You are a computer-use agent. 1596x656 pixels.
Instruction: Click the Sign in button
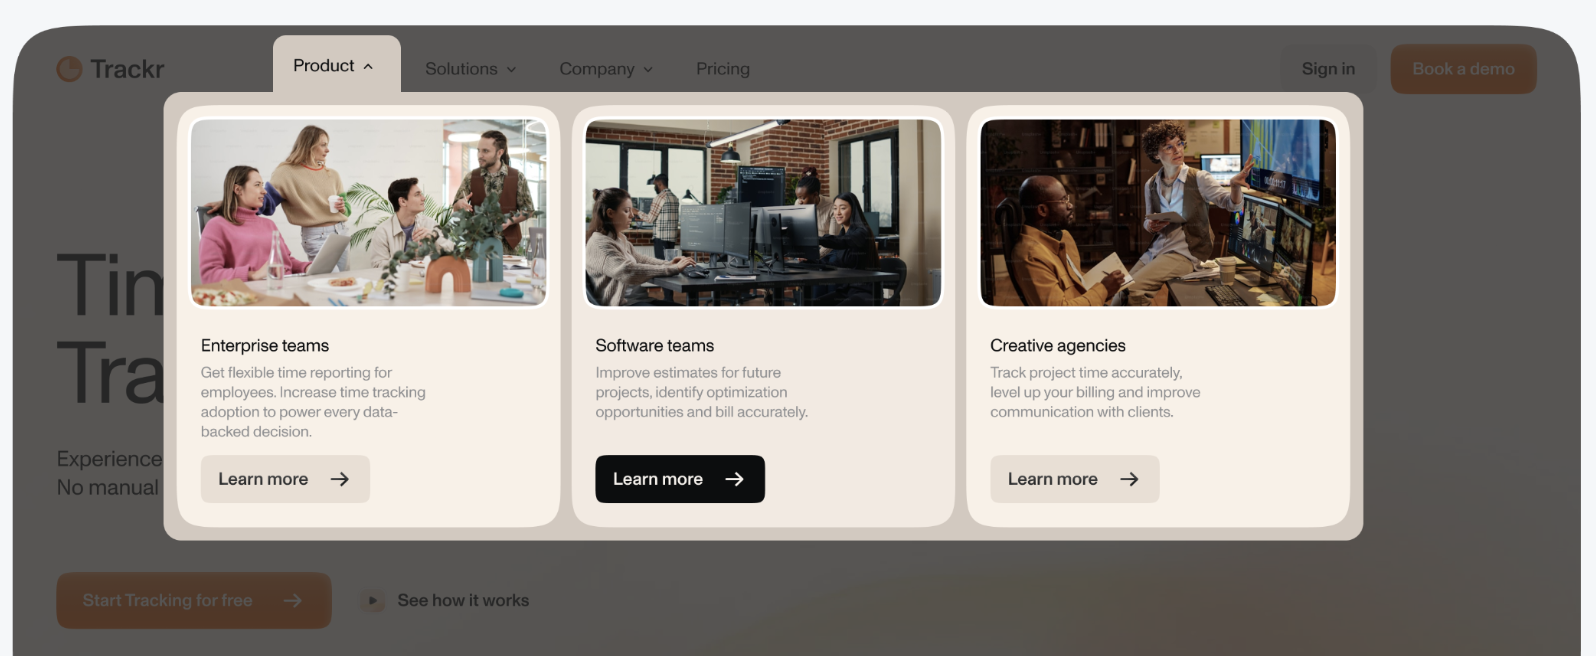point(1328,69)
